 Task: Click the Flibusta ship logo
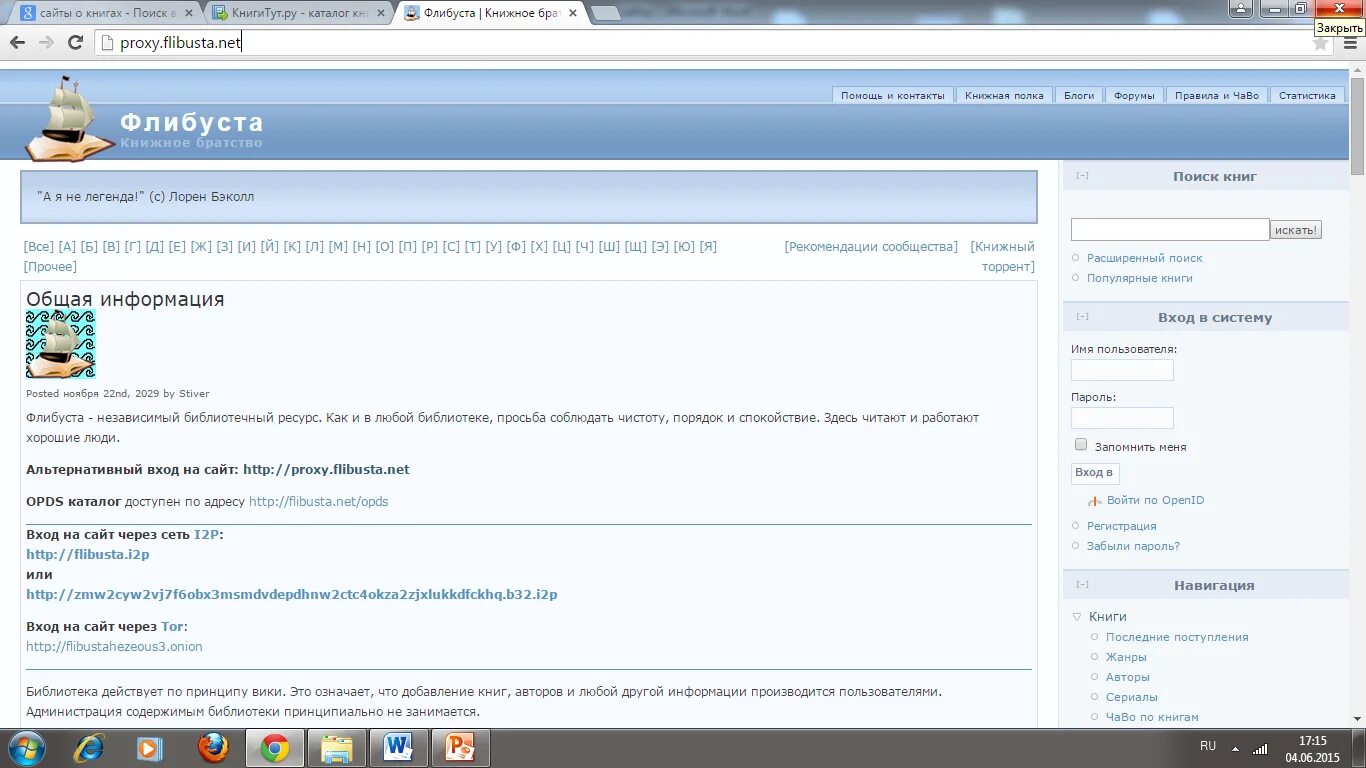69,119
